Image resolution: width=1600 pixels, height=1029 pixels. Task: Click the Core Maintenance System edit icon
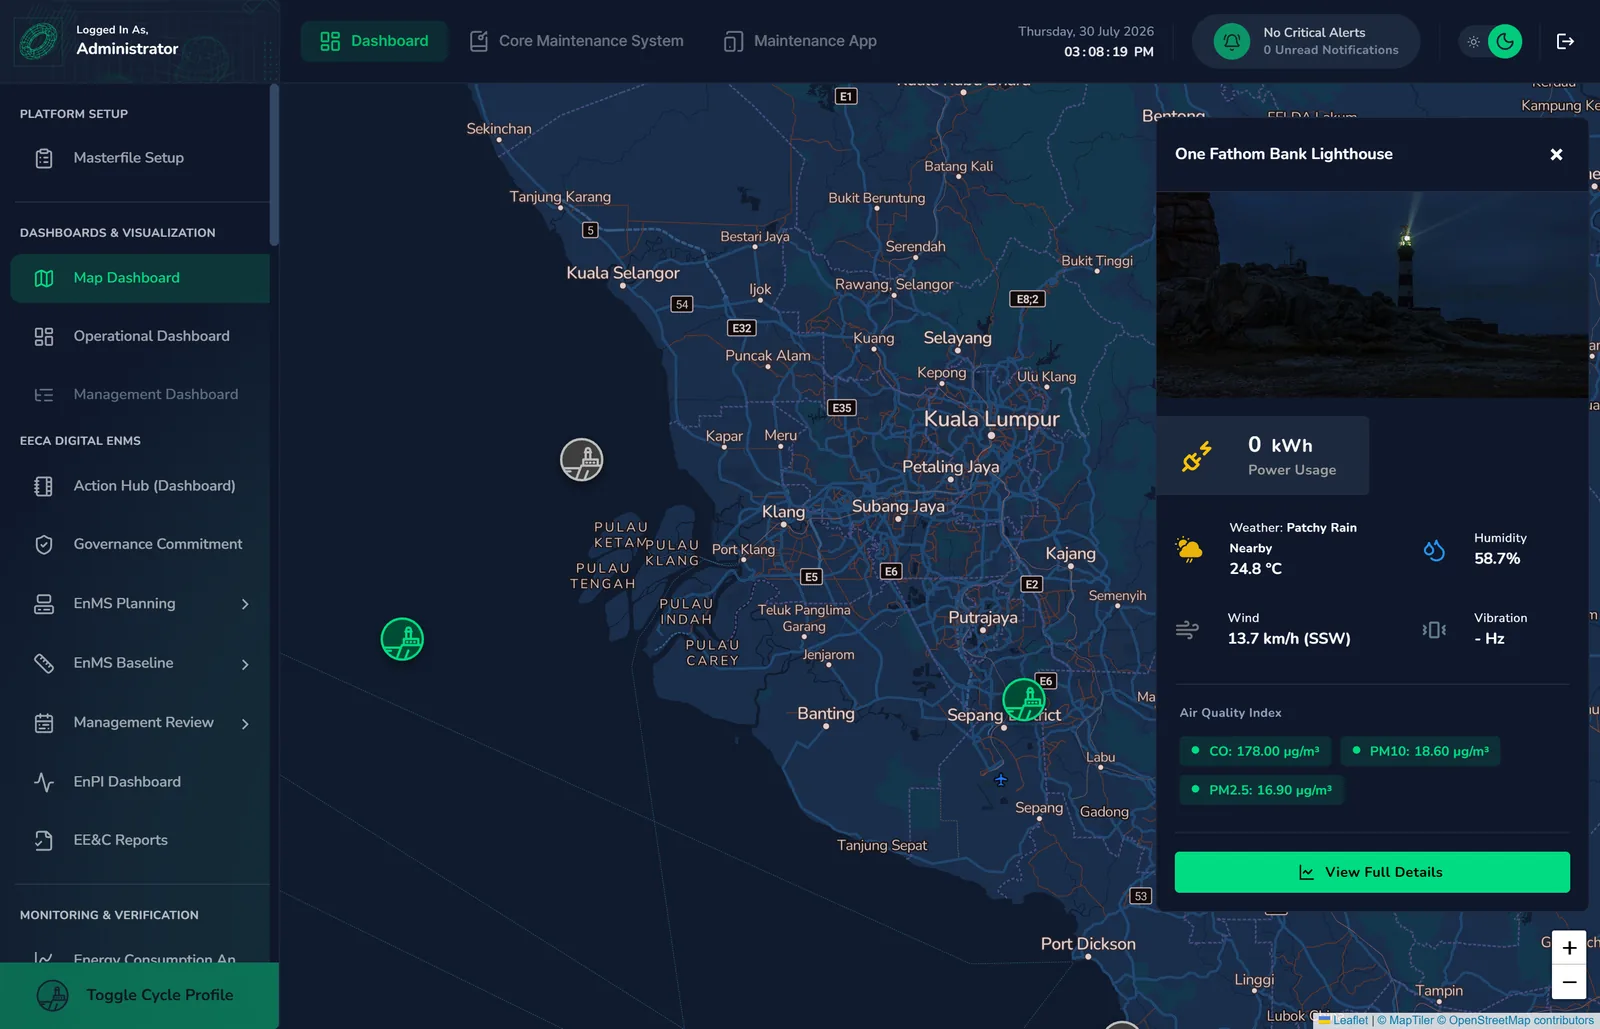click(479, 41)
